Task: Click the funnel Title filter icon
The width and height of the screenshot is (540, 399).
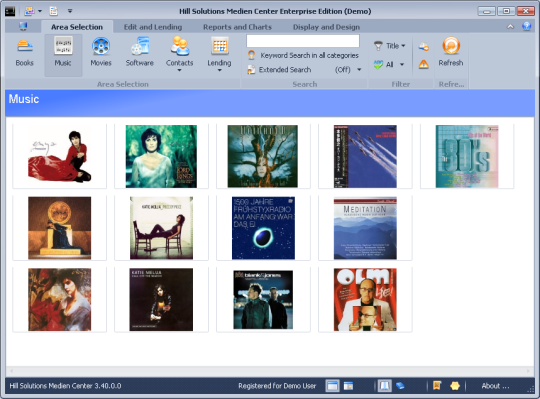Action: (x=378, y=46)
